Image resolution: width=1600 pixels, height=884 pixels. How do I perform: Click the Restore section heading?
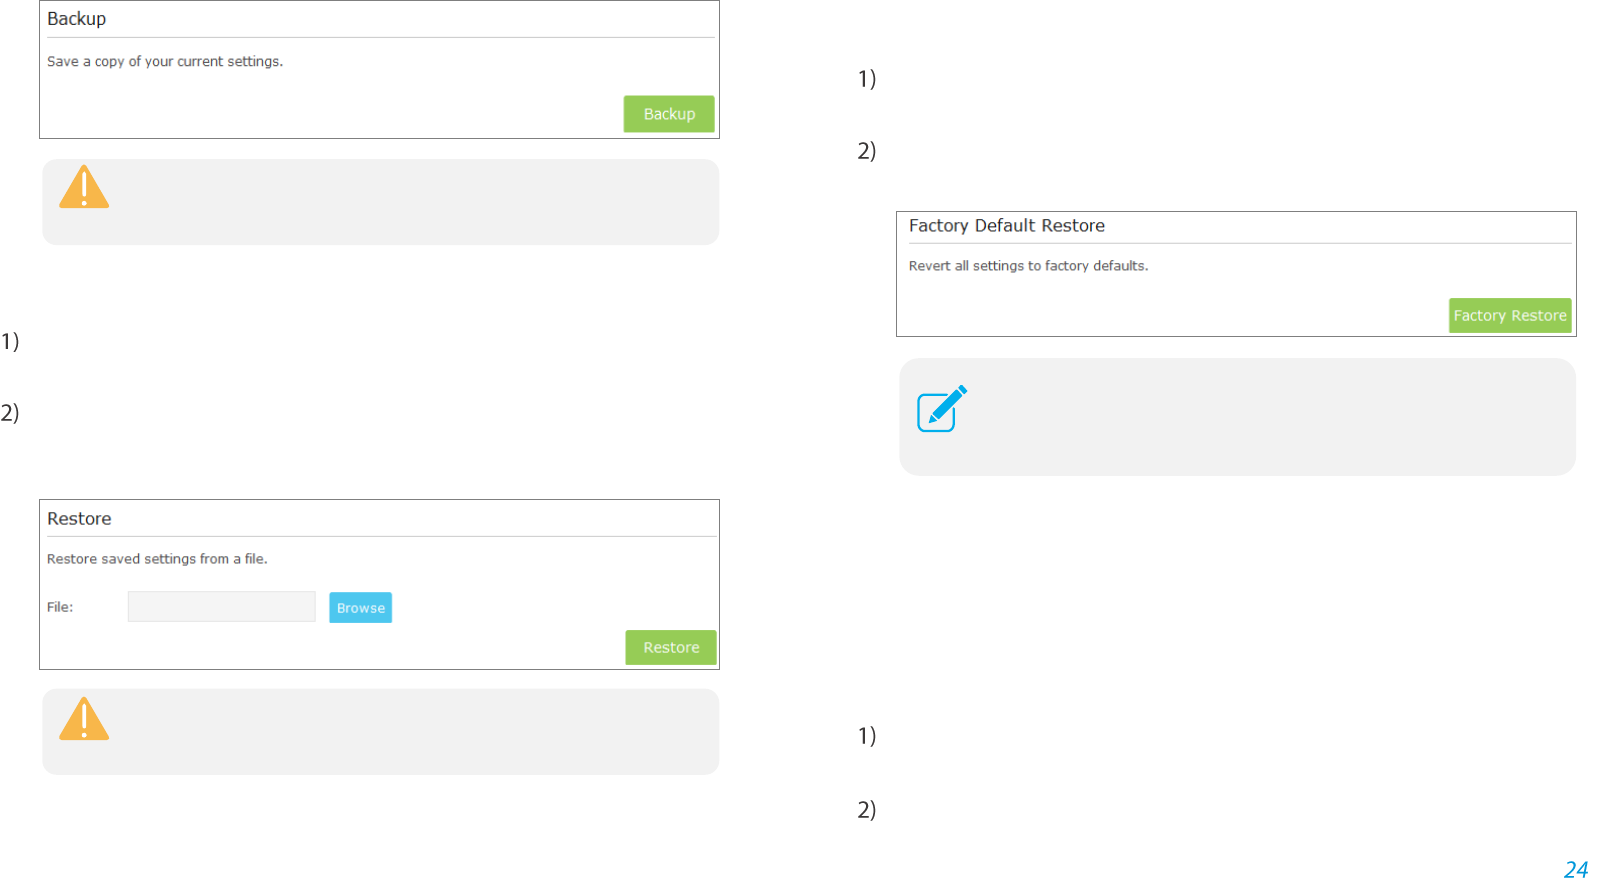[79, 519]
